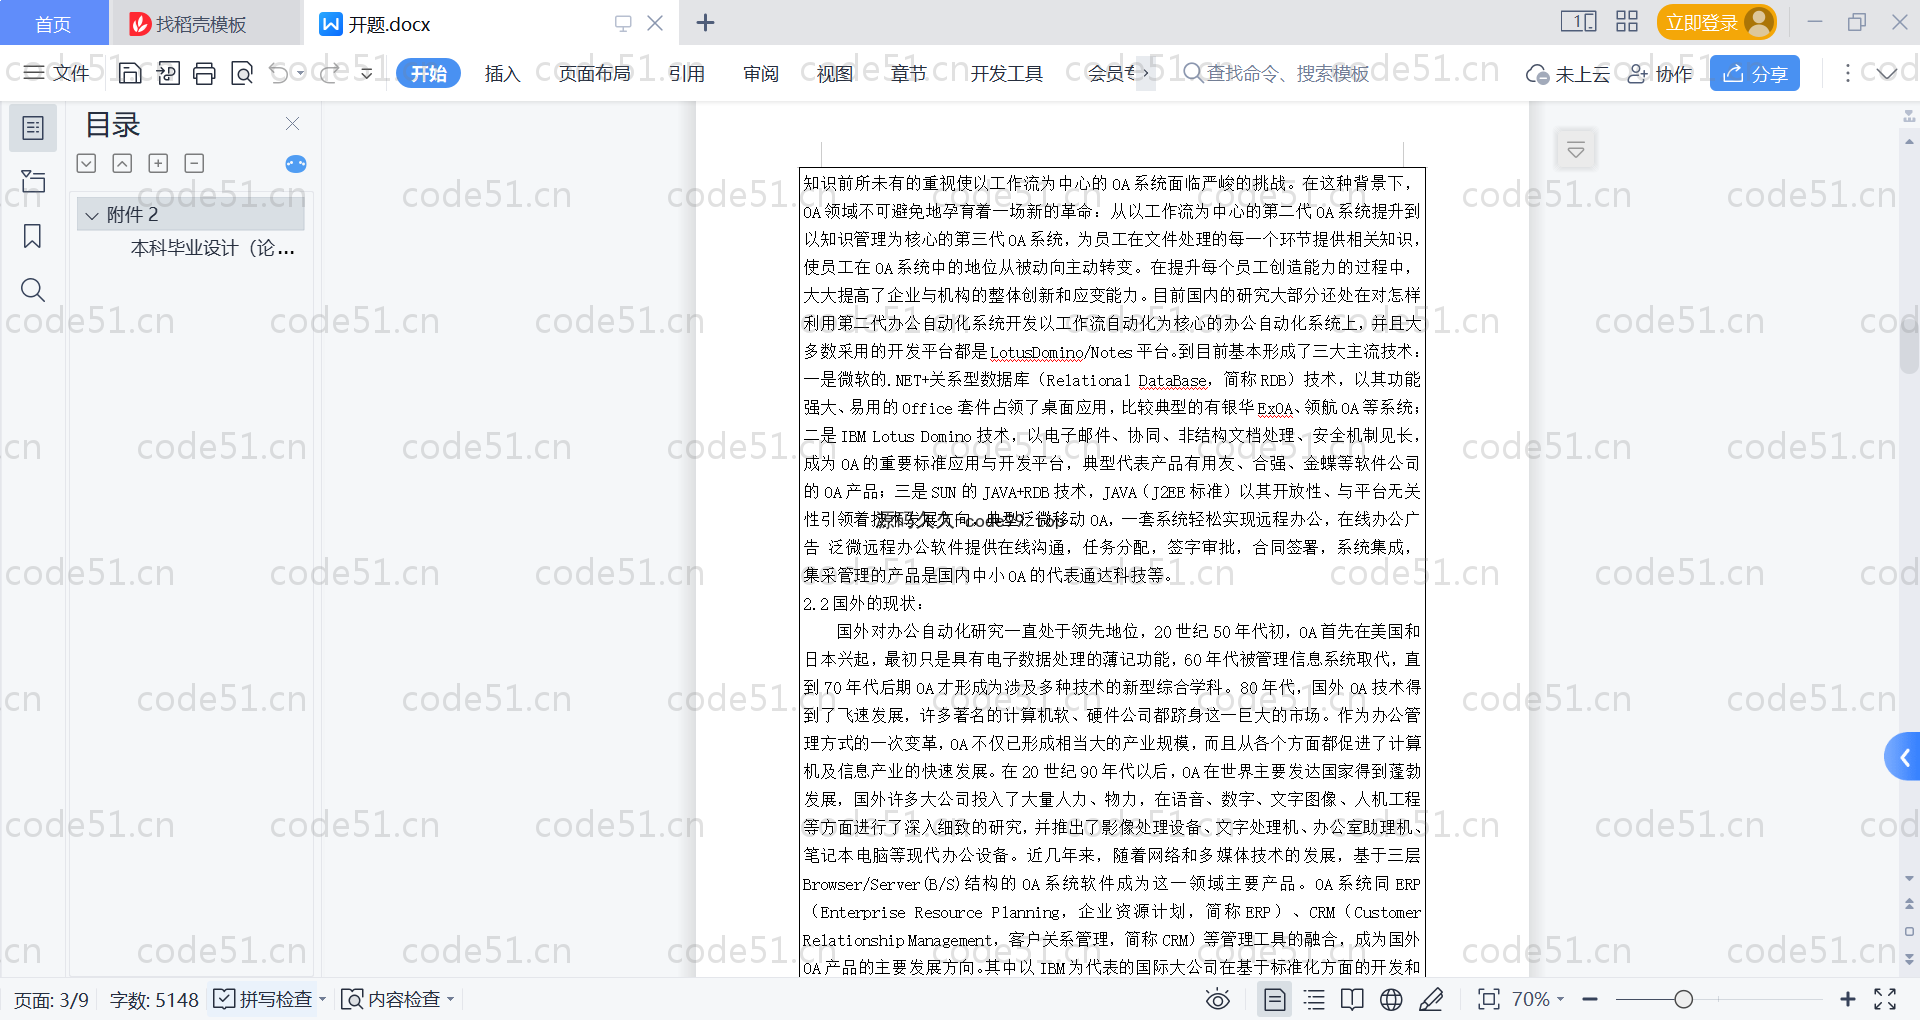Select the 本科毕业设计（论… outline entry

tap(212, 248)
